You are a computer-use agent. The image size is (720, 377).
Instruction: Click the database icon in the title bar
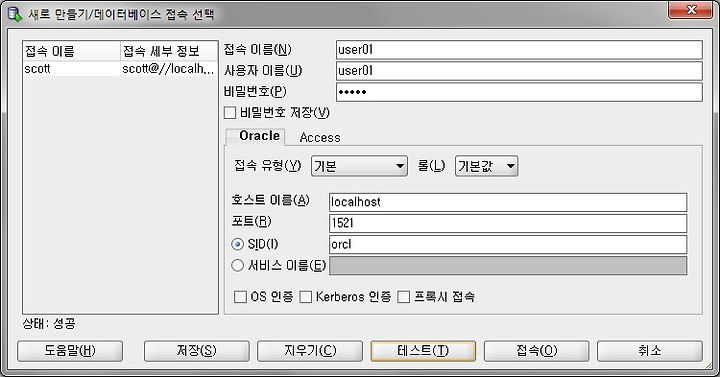coord(15,14)
